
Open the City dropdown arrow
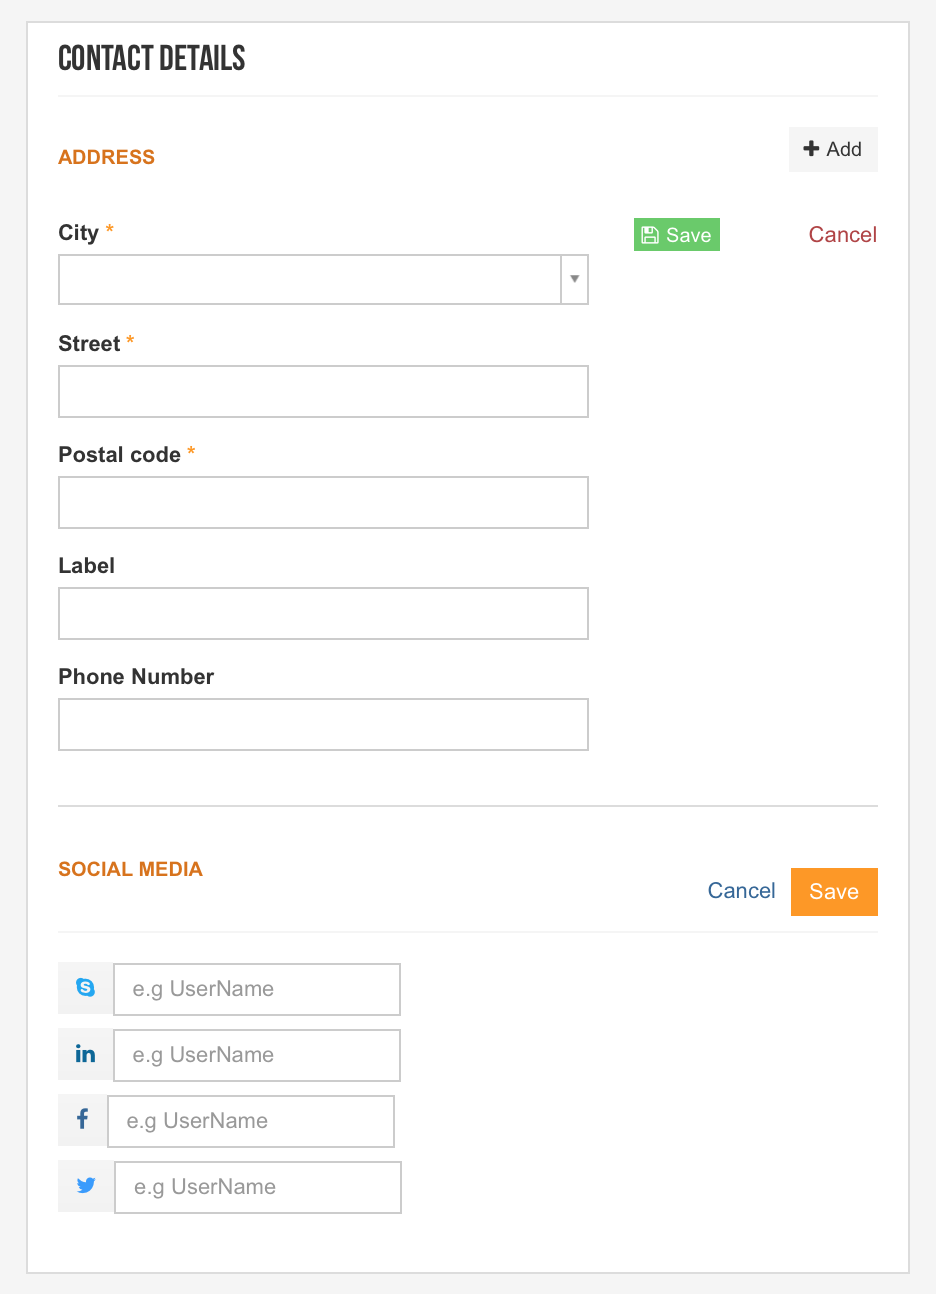click(575, 279)
